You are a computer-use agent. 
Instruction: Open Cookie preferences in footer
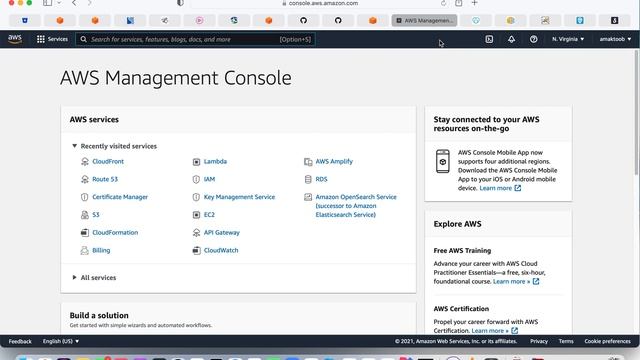pyautogui.click(x=607, y=341)
